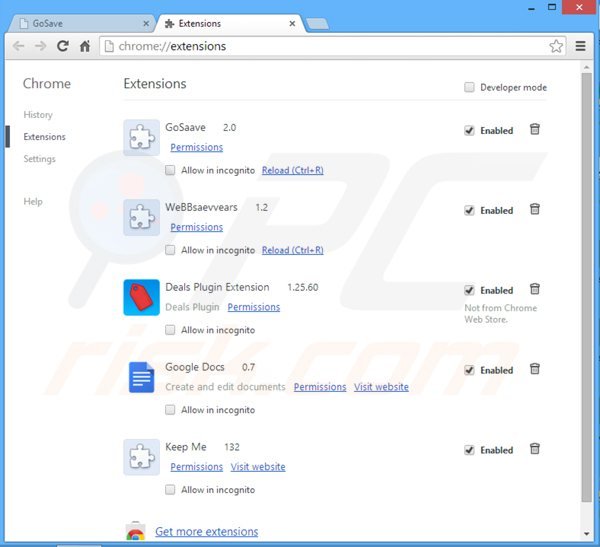The width and height of the screenshot is (600, 547).
Task: Switch to the GoSave tab
Action: pos(81,24)
